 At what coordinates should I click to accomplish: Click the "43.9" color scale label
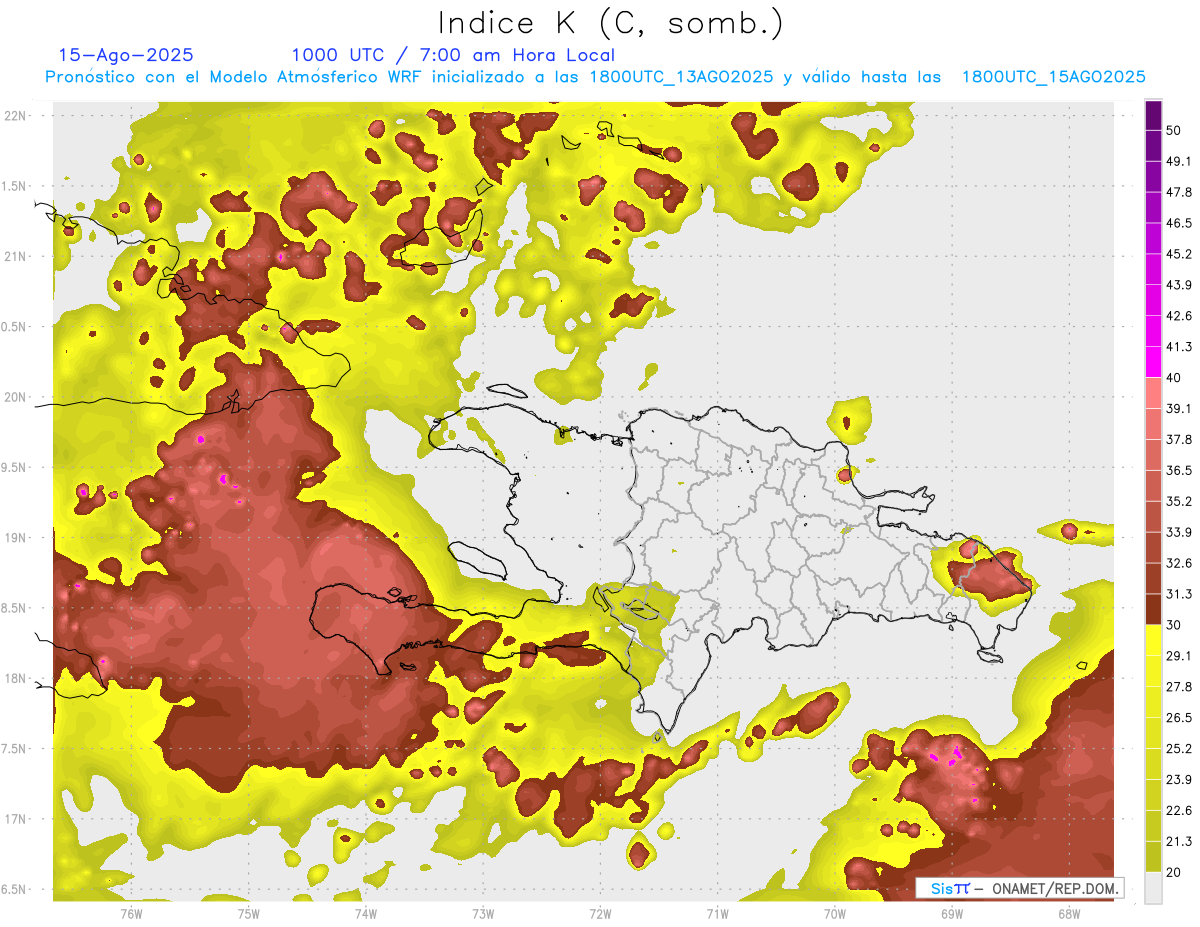point(1179,285)
